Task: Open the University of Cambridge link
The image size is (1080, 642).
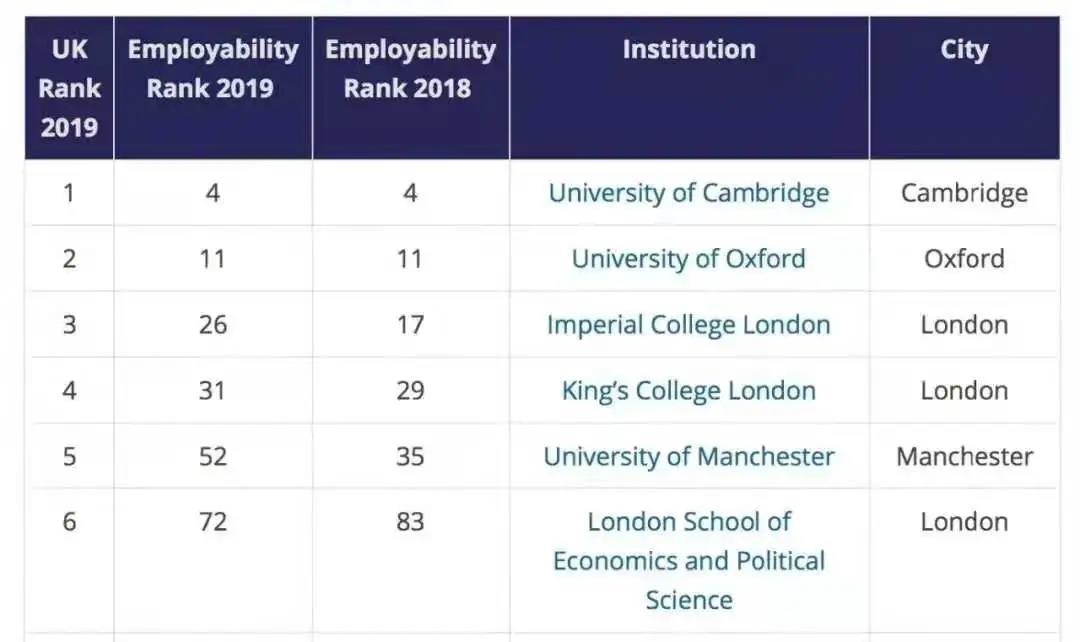Action: pyautogui.click(x=689, y=193)
